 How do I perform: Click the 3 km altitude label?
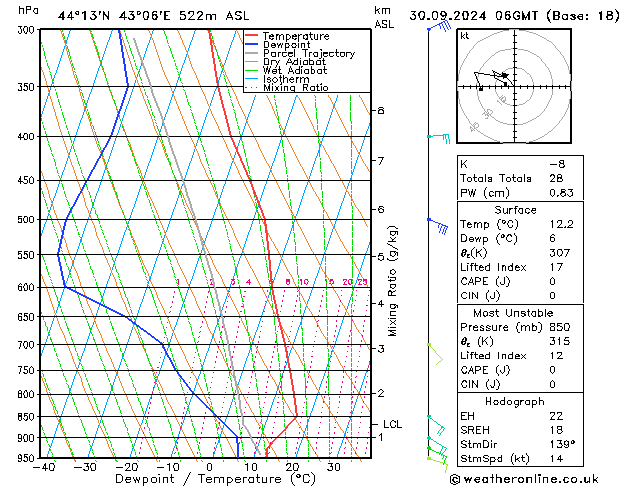point(381,349)
